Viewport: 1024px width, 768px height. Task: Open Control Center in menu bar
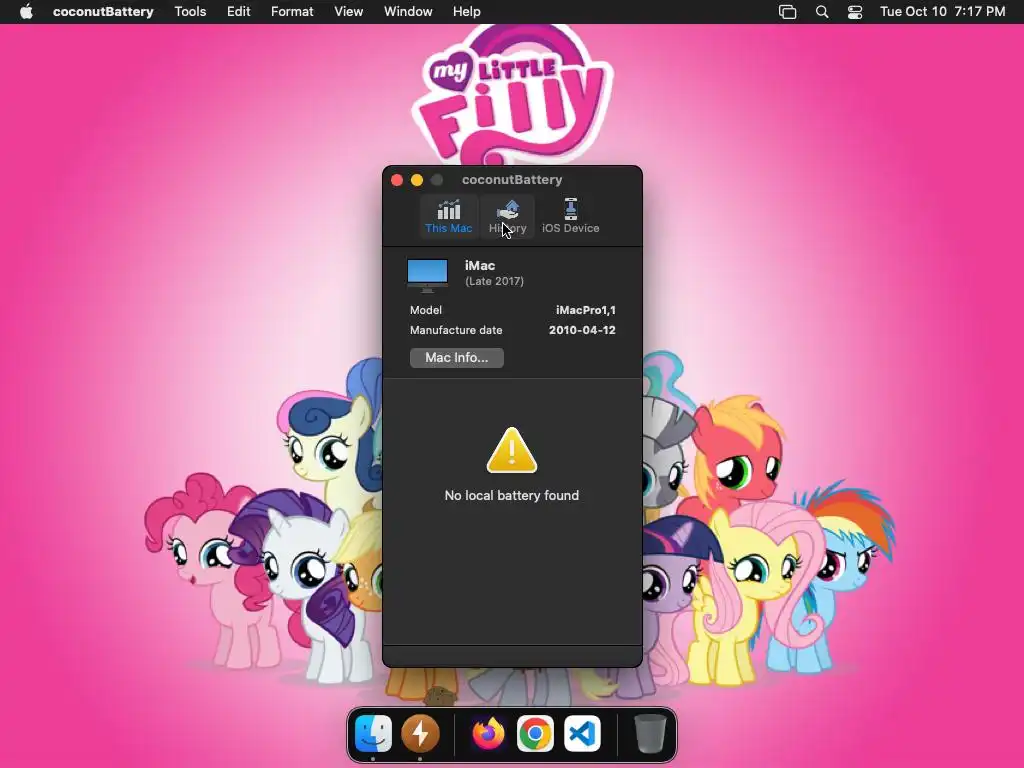point(855,12)
